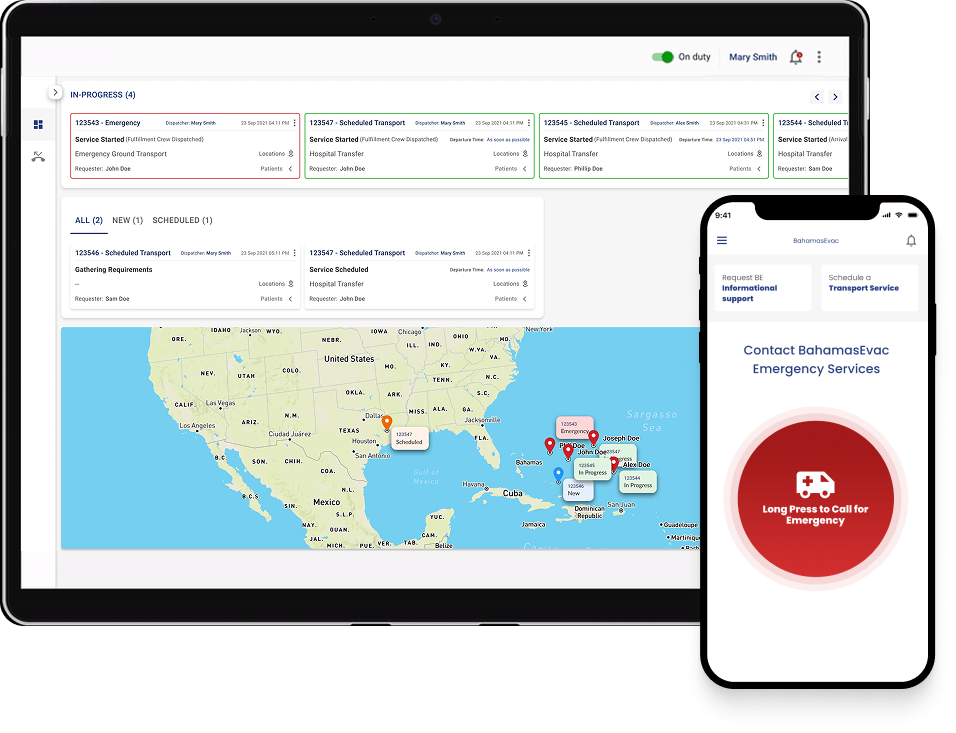Show Locations on Service Scheduled 123547 card
Image resolution: width=956 pixels, height=733 pixels.
pyautogui.click(x=510, y=284)
